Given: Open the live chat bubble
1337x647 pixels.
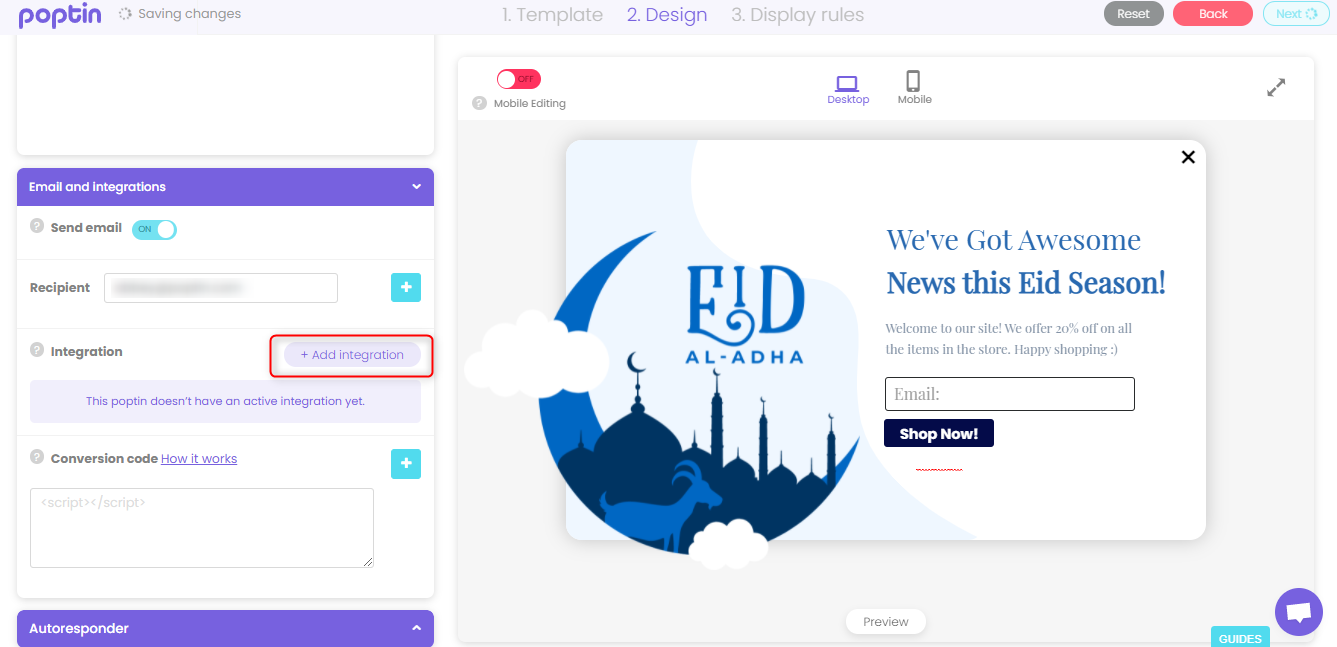Looking at the screenshot, I should tap(1299, 612).
